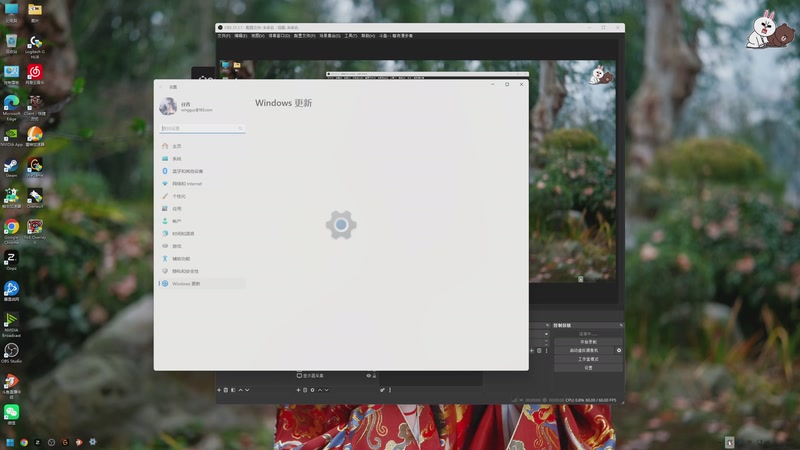800x450 pixels.
Task: Click the Windows Start button on taskbar
Action: [10, 442]
